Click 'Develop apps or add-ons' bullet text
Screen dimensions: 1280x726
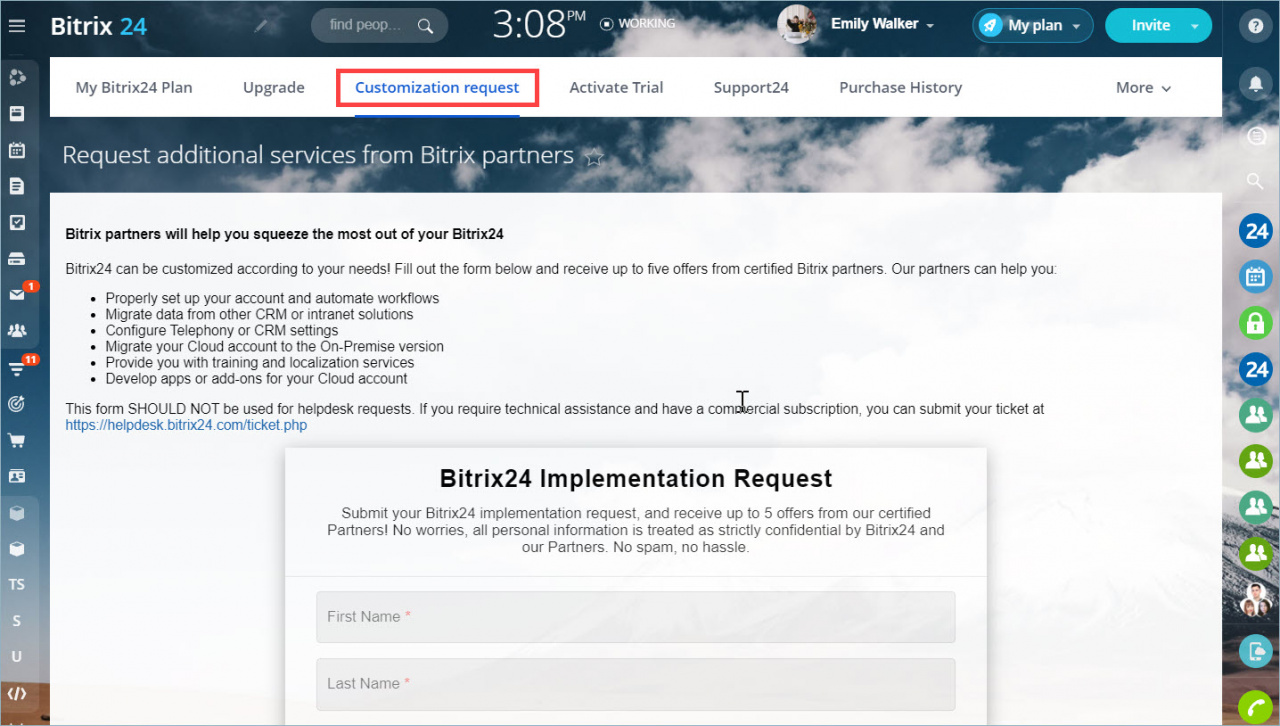click(x=257, y=379)
